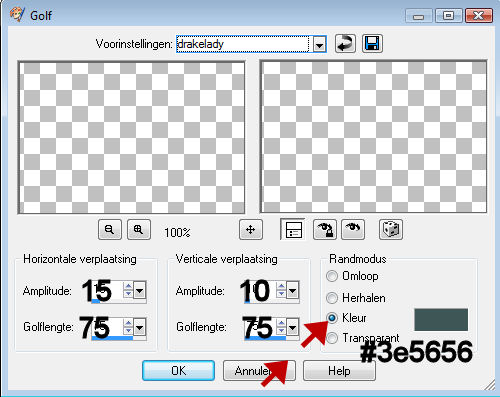Adjust vertical Golflengte spinner arrows

click(x=281, y=326)
